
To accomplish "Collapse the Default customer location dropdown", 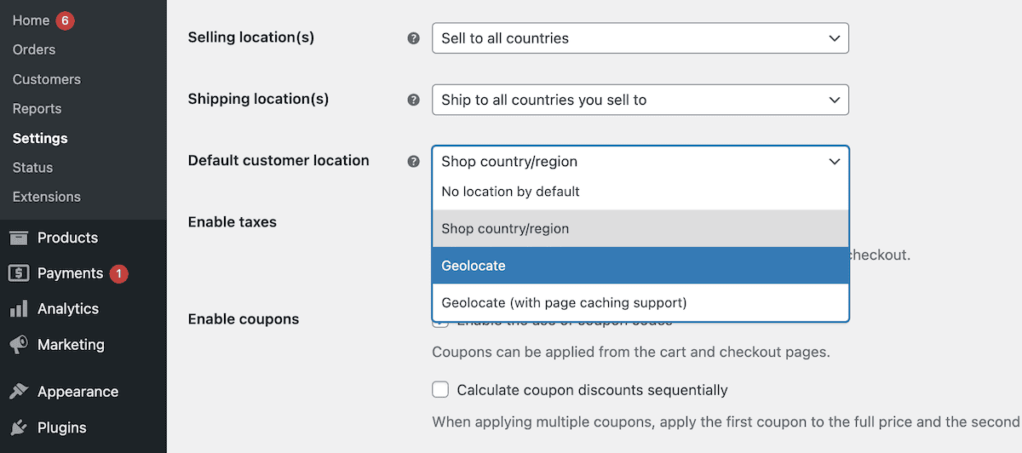I will pos(640,161).
